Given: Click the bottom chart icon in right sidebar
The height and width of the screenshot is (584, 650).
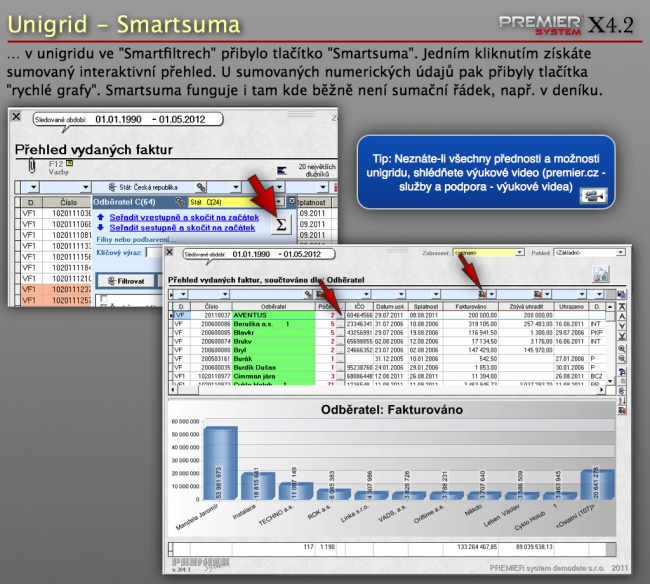Looking at the screenshot, I should 622,410.
